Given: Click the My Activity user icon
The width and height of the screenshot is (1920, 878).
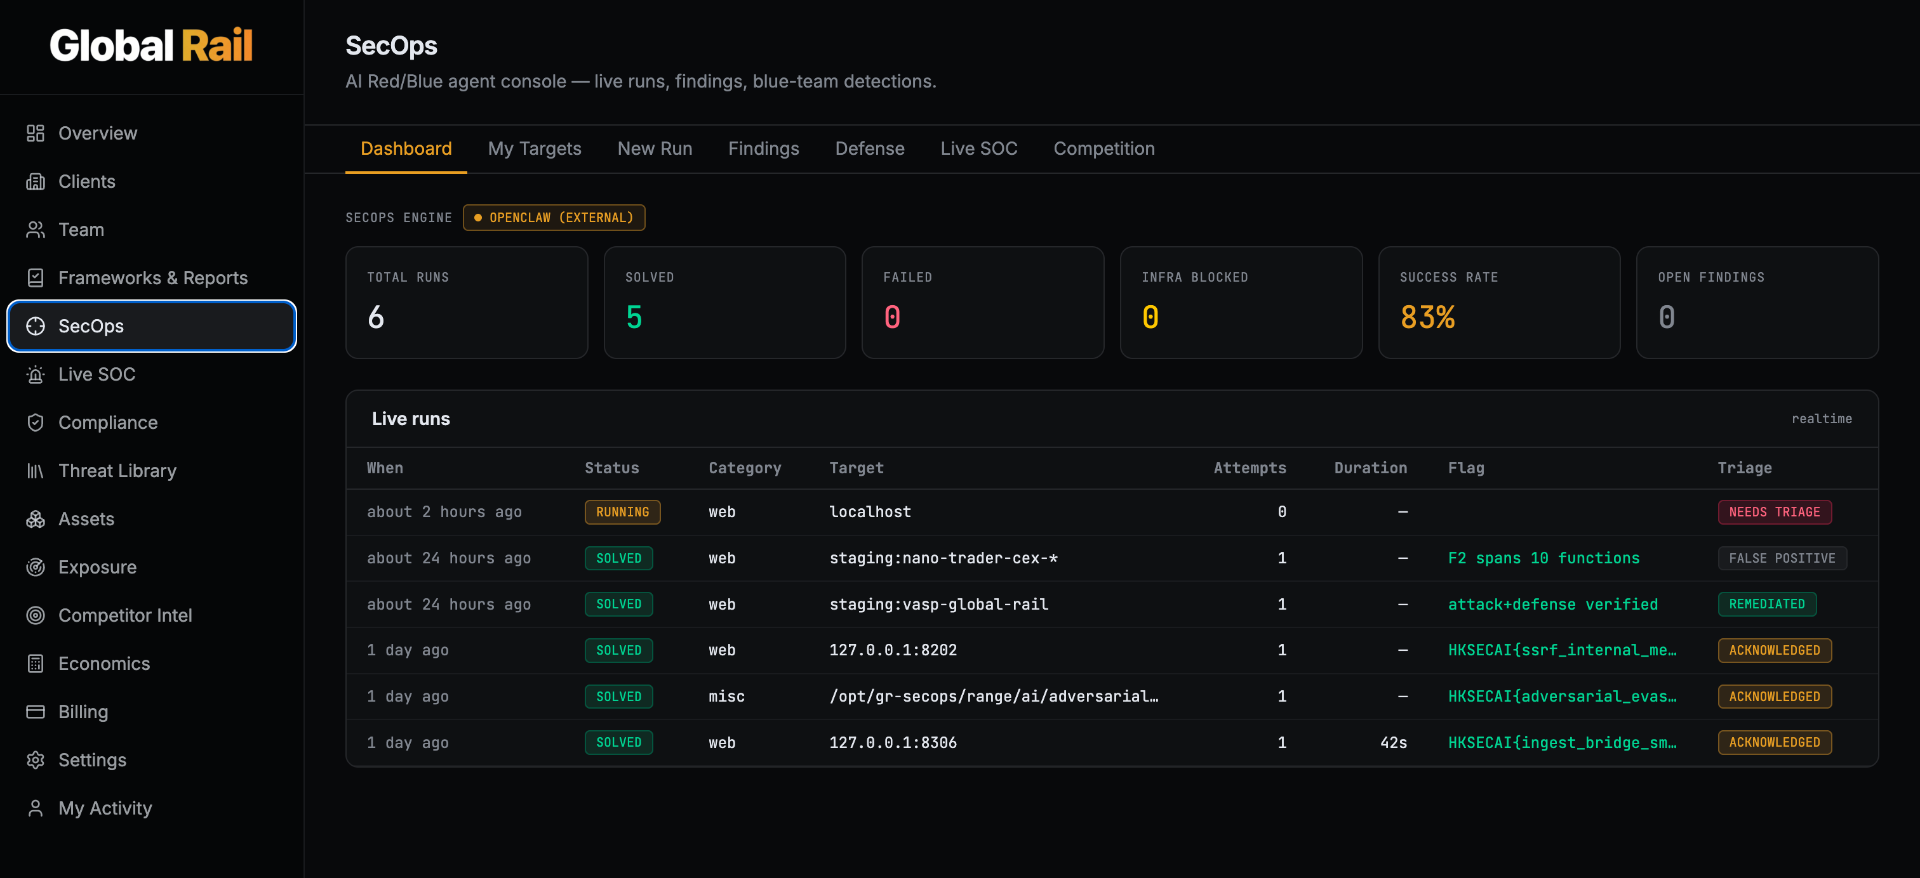Looking at the screenshot, I should [x=36, y=808].
